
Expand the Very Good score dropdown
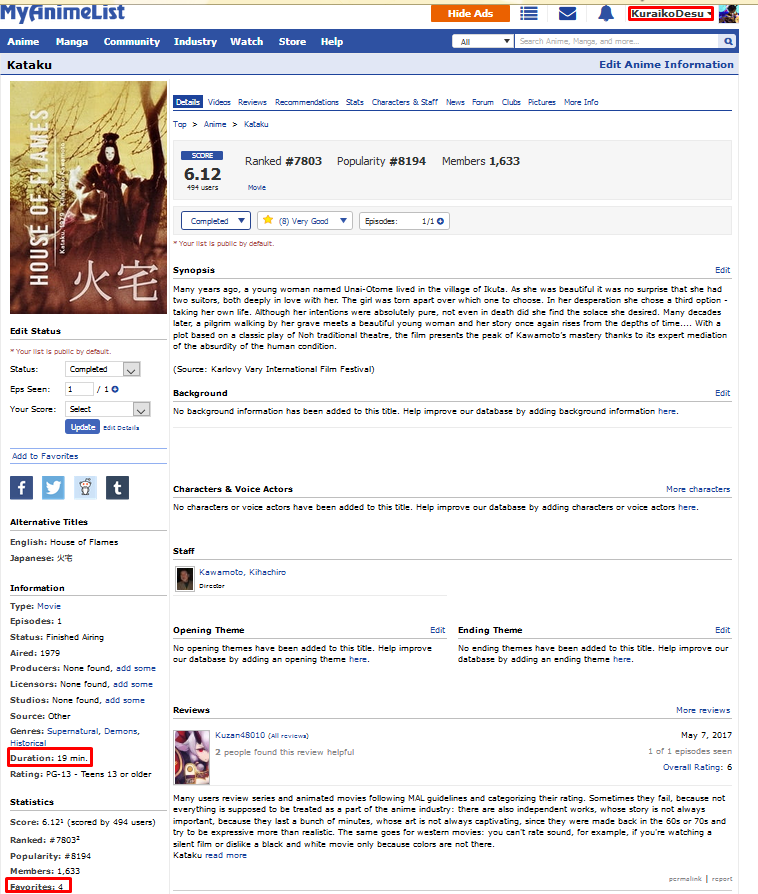[x=305, y=221]
